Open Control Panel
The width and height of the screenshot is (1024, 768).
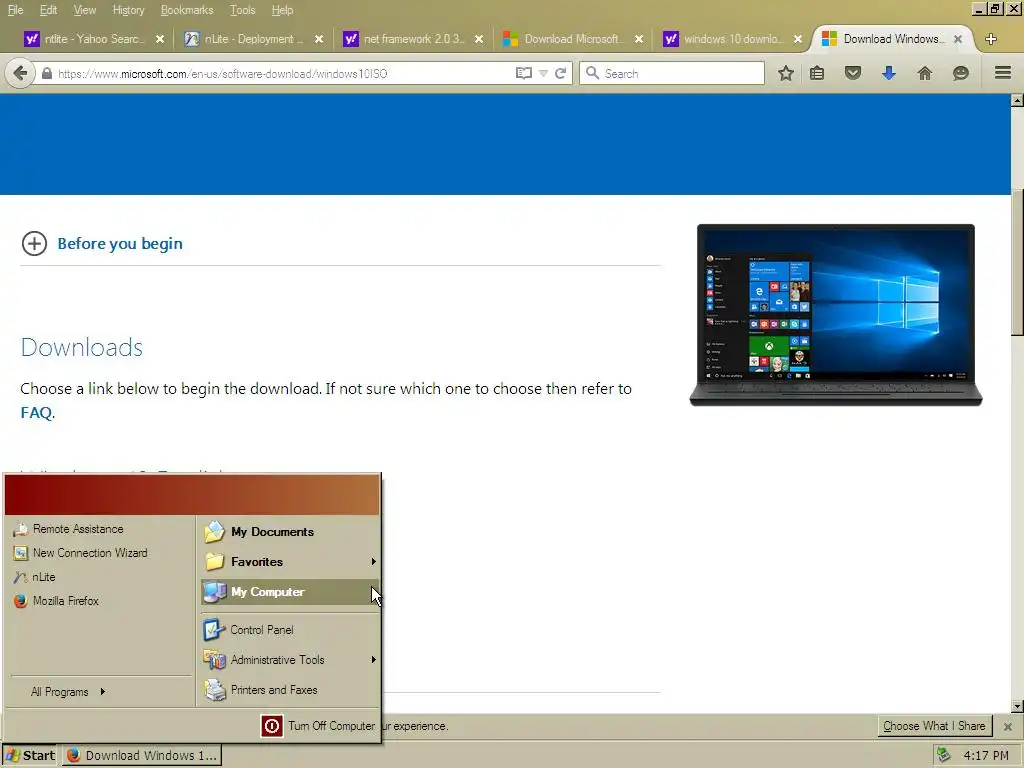coord(290,630)
